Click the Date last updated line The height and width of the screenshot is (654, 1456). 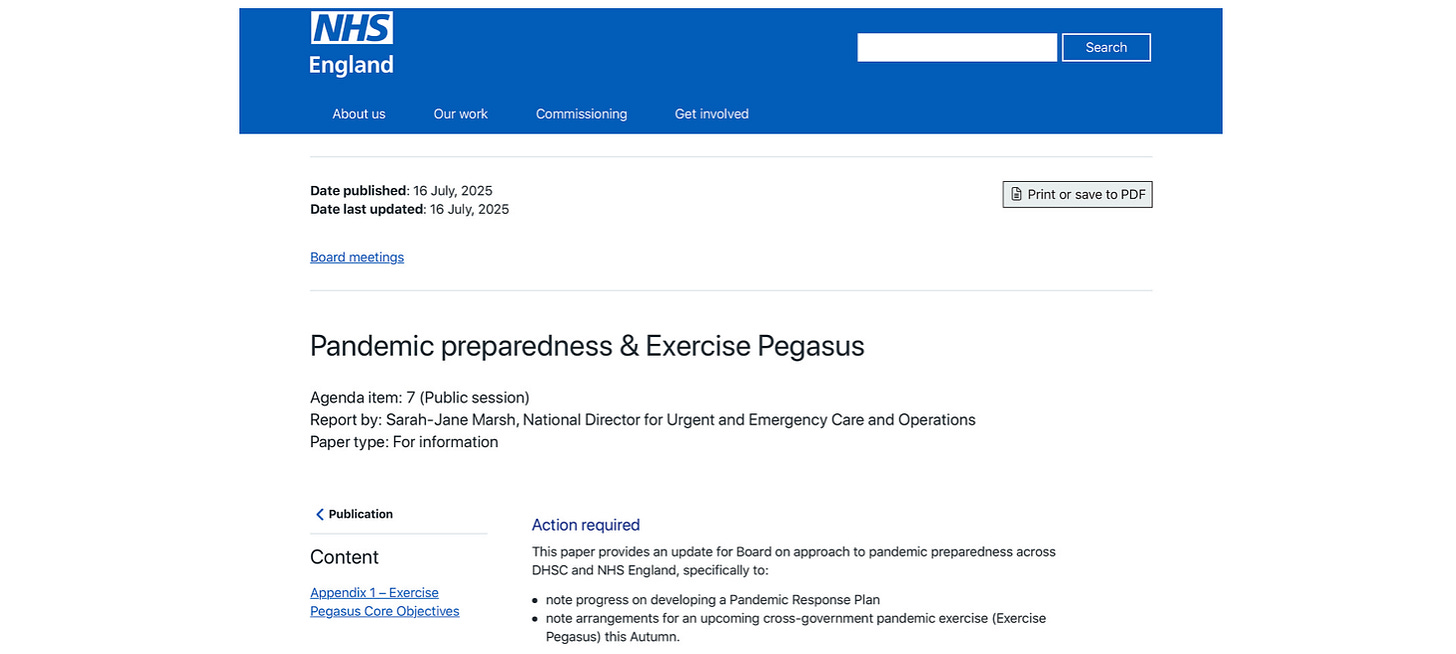pos(409,209)
